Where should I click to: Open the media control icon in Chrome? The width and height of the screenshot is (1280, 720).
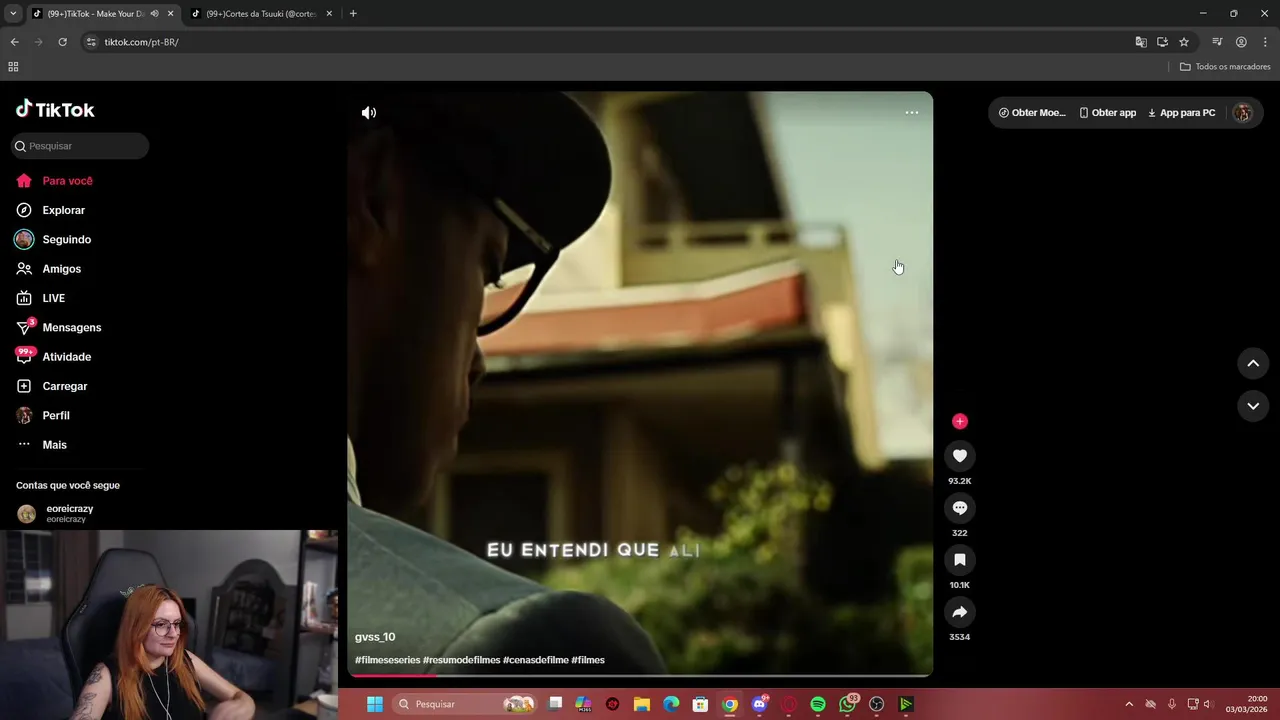[x=1217, y=42]
